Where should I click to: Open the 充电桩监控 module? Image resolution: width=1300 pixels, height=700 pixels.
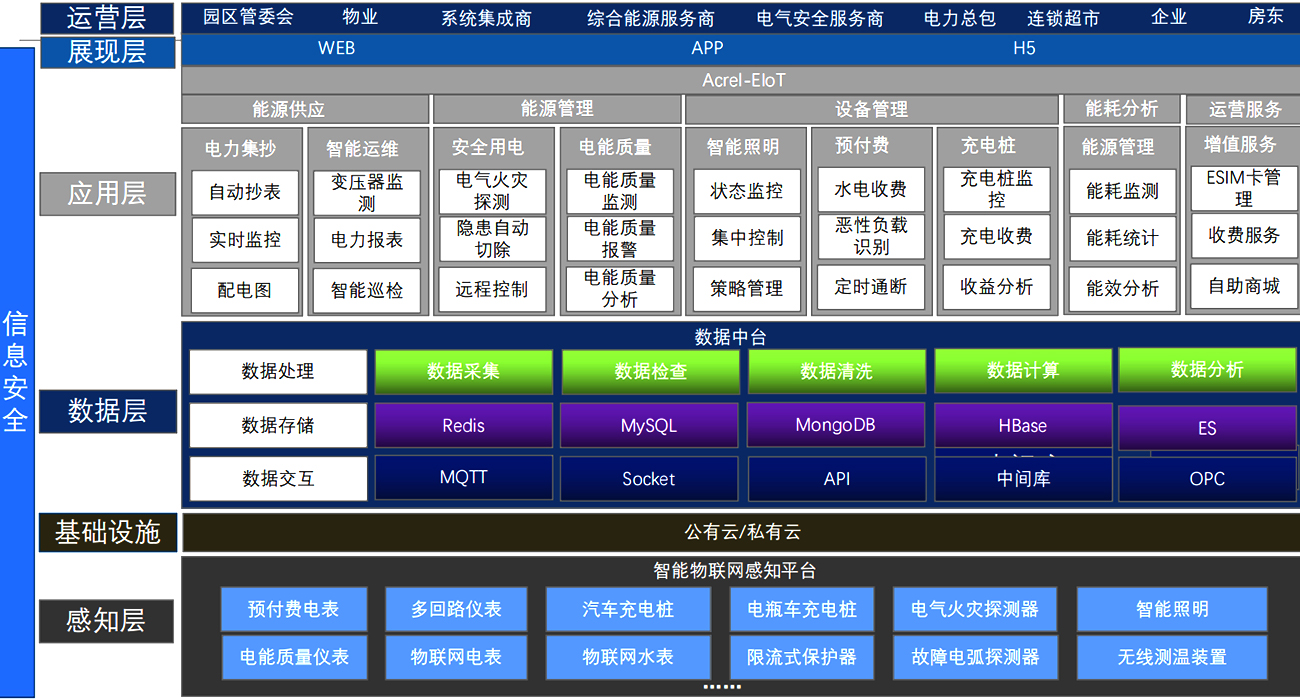[996, 189]
